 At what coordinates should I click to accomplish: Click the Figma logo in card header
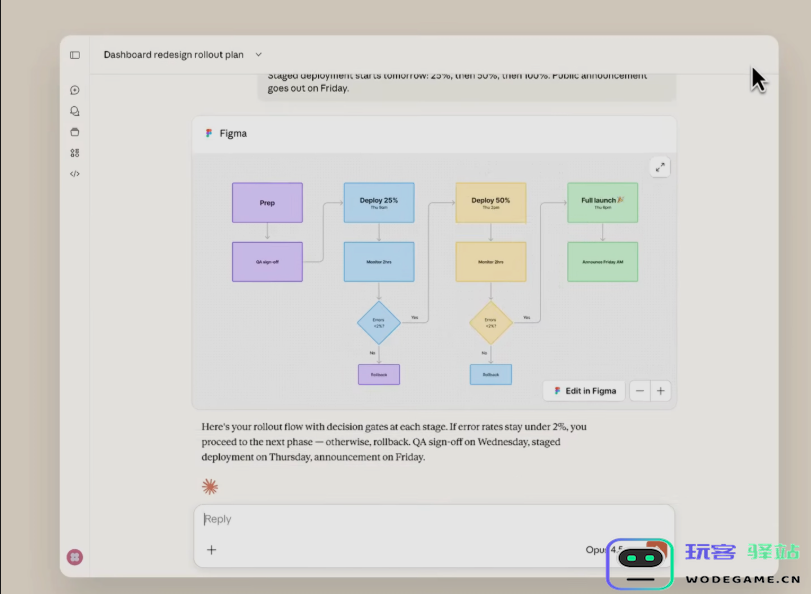(209, 133)
